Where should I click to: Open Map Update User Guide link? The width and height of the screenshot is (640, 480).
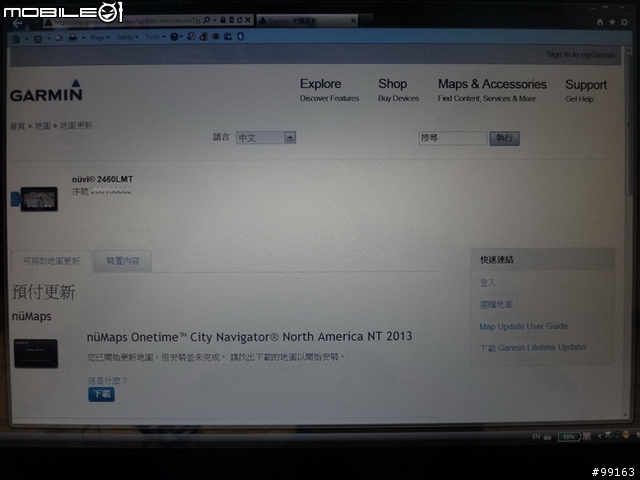[x=523, y=326]
